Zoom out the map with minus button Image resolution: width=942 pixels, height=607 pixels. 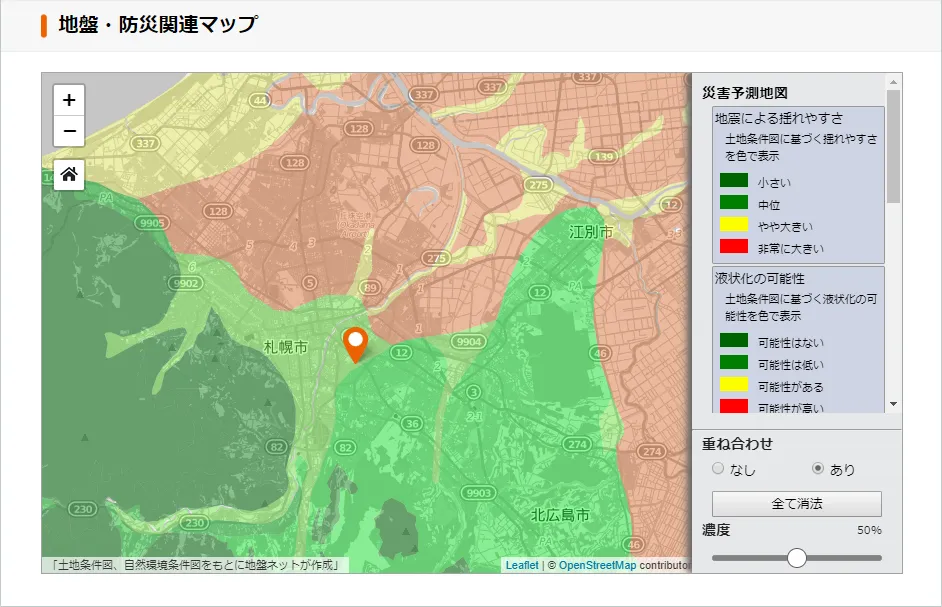[x=69, y=131]
